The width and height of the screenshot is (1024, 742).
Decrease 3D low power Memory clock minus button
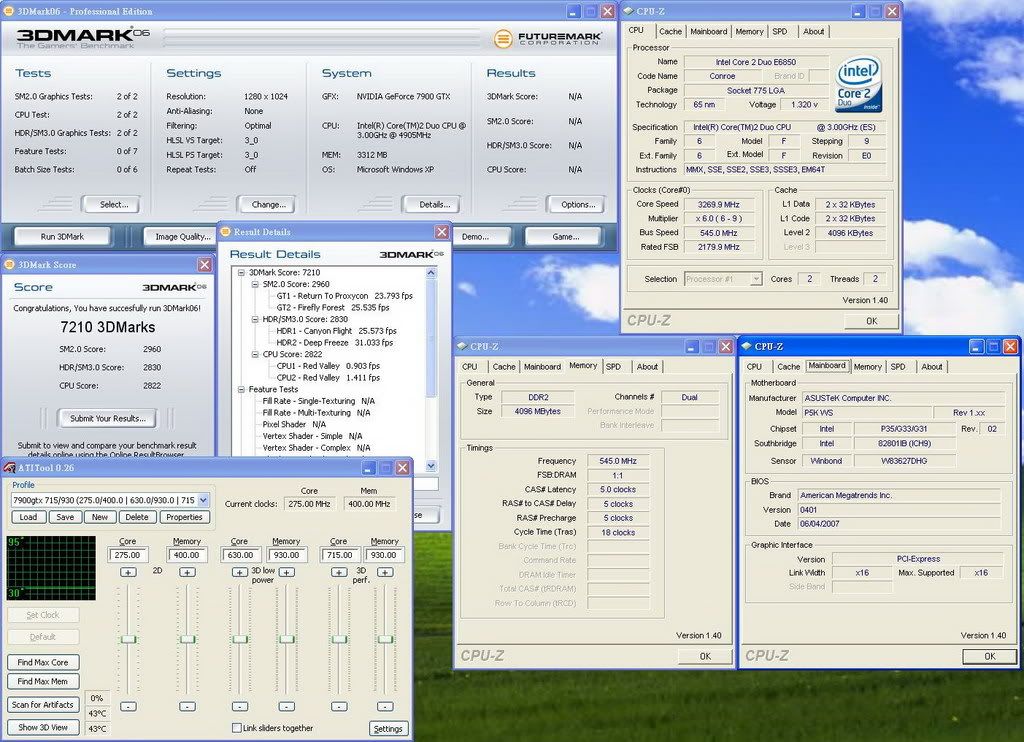pos(287,706)
